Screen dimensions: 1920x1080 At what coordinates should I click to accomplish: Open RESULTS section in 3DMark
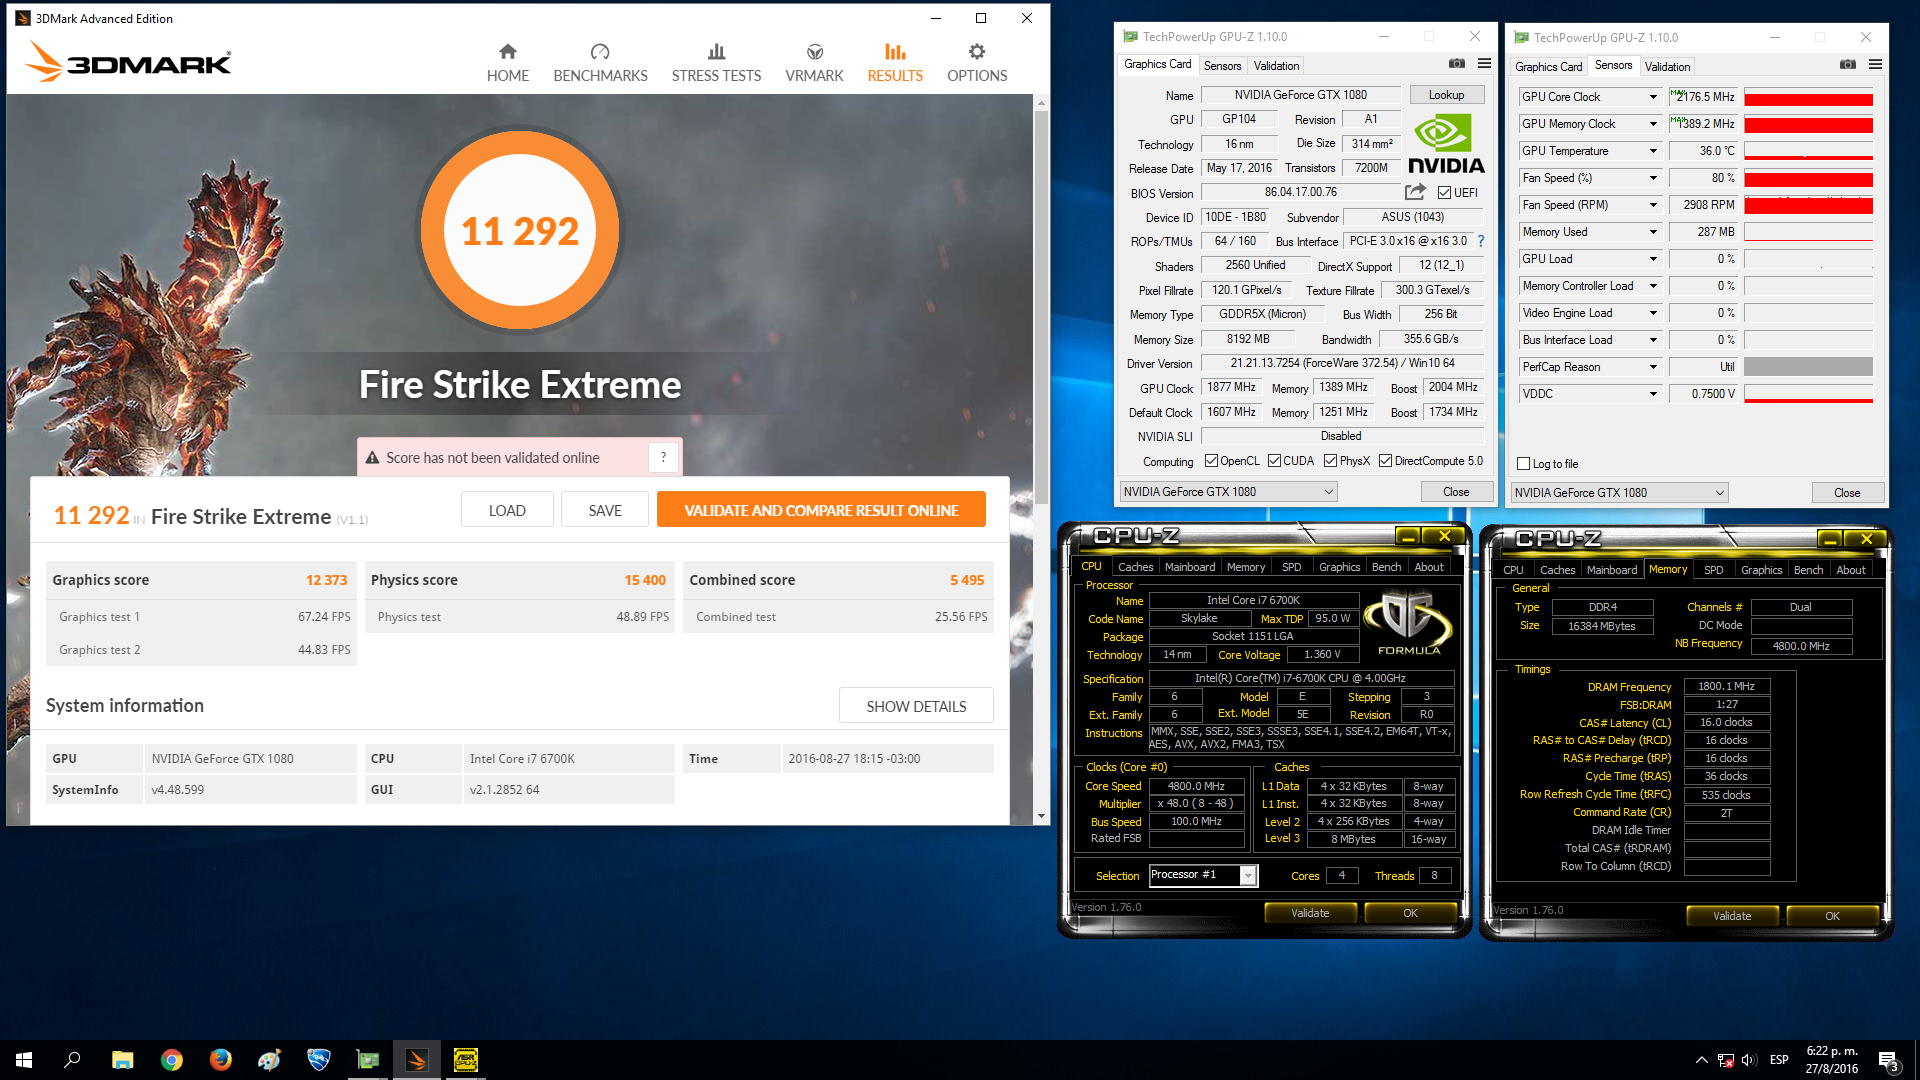tap(895, 64)
